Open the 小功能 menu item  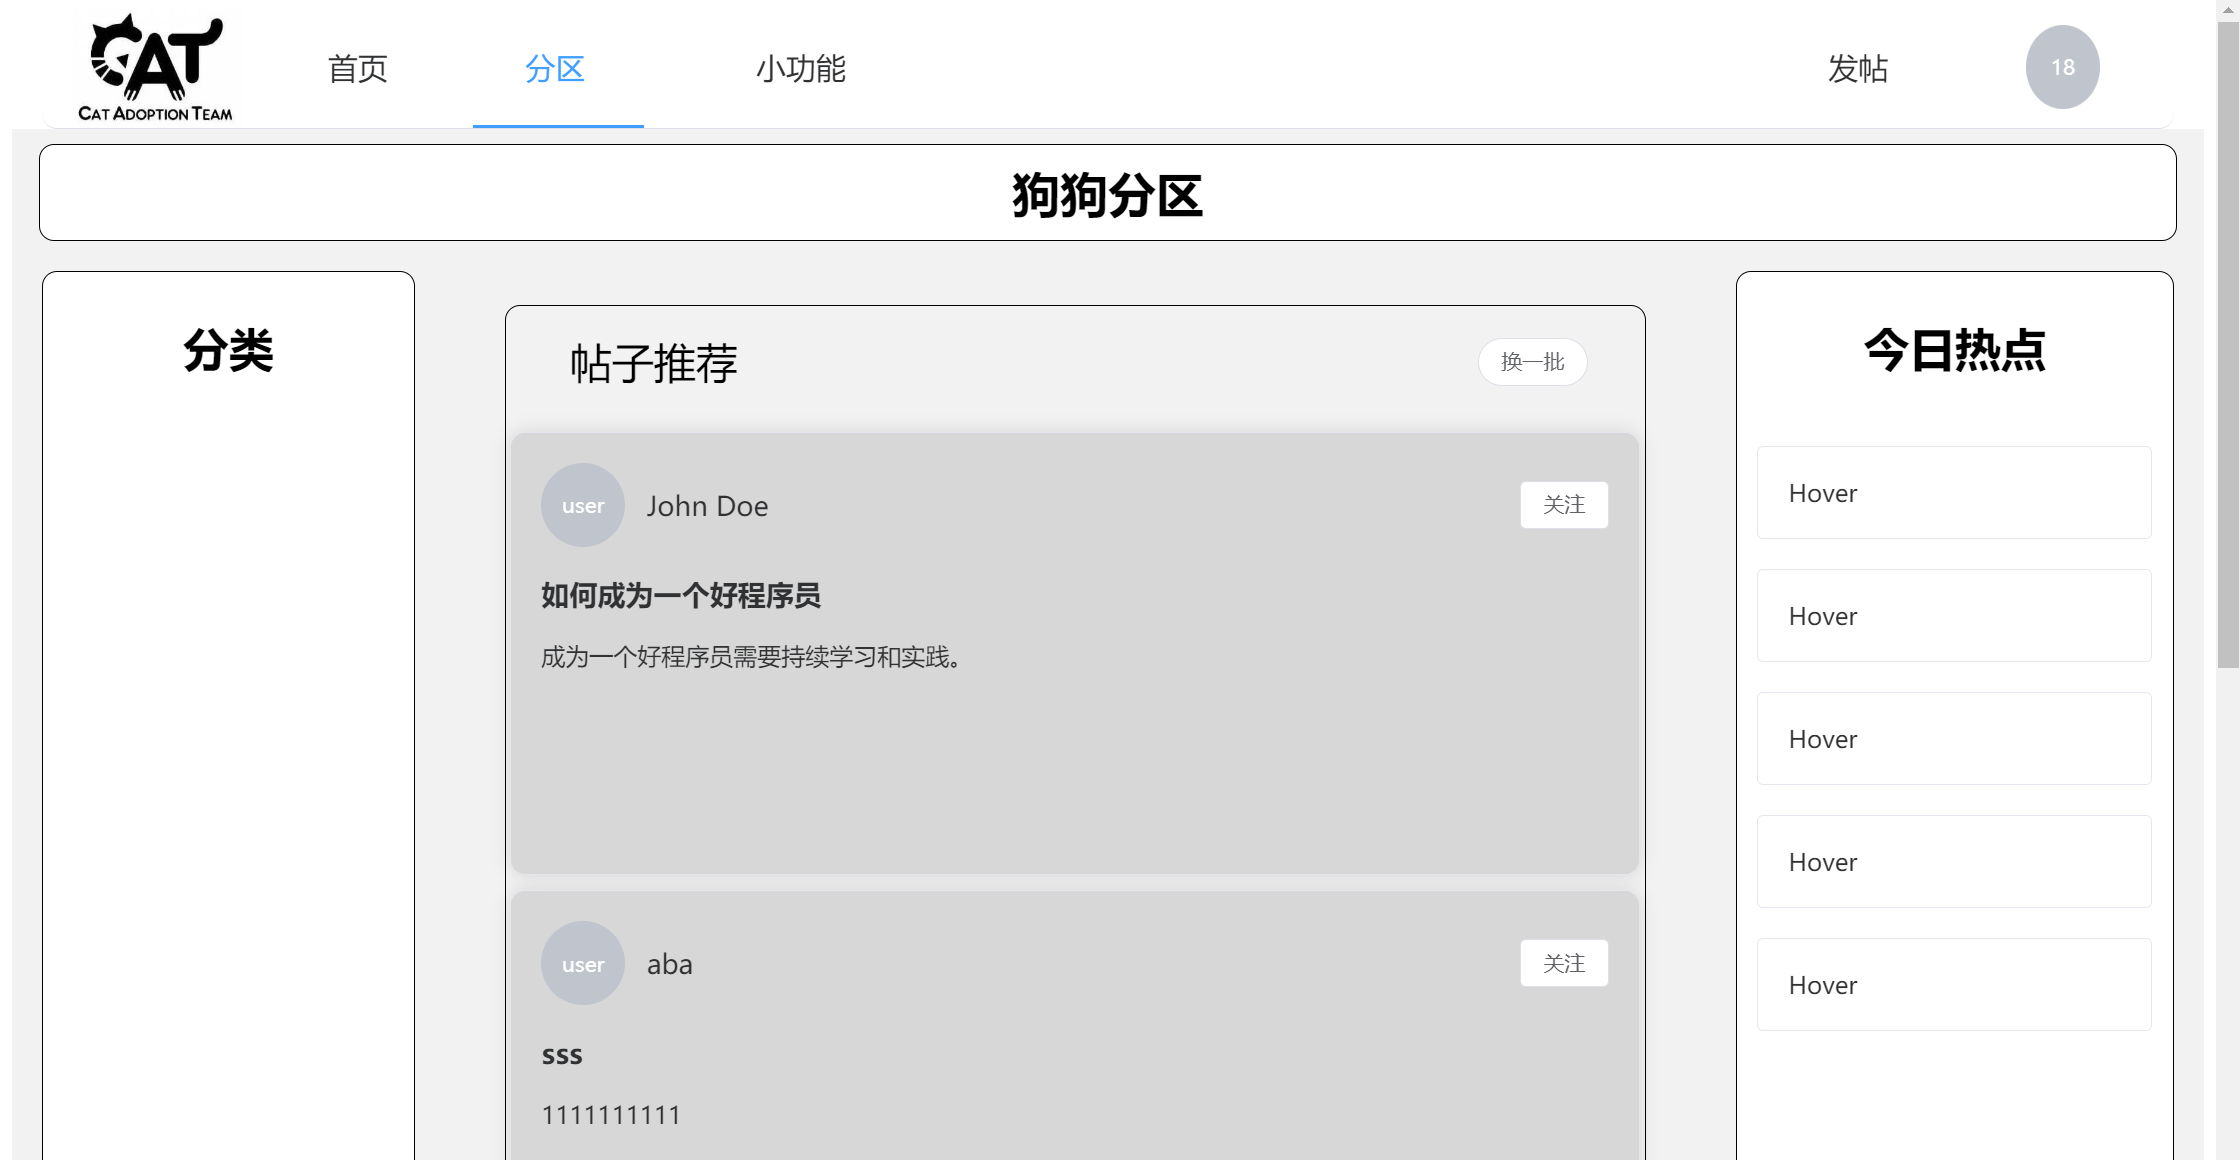[x=800, y=68]
